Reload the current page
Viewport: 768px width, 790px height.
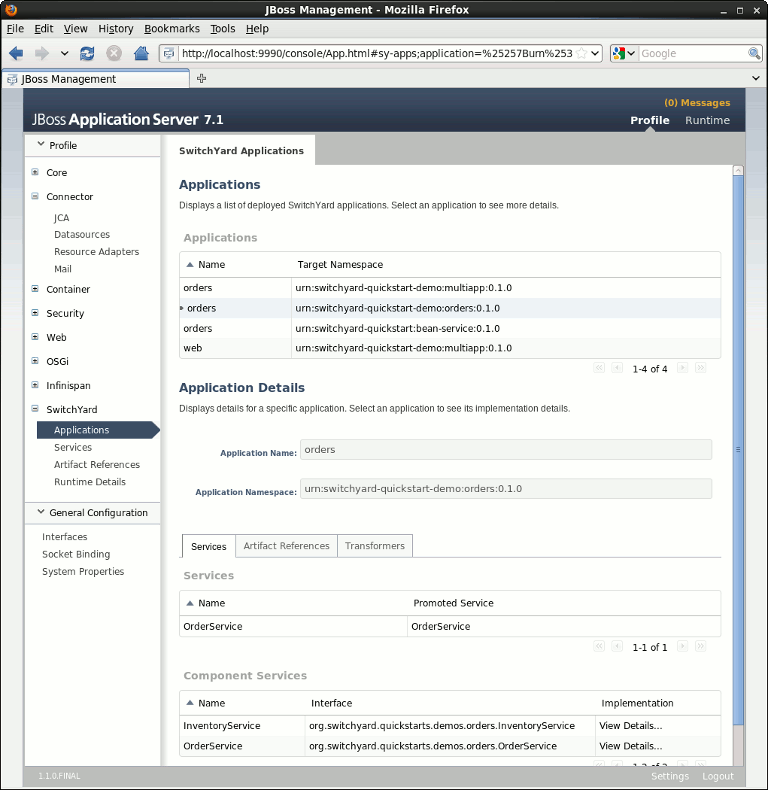(x=87, y=53)
